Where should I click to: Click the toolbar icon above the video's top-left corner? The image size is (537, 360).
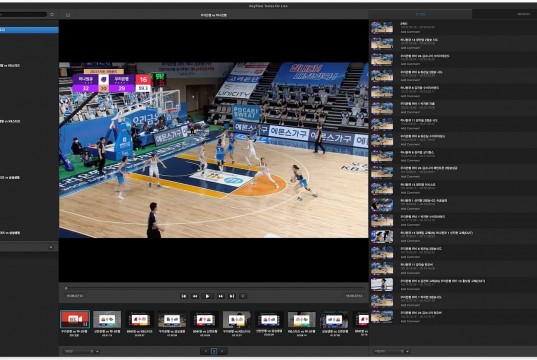68,15
